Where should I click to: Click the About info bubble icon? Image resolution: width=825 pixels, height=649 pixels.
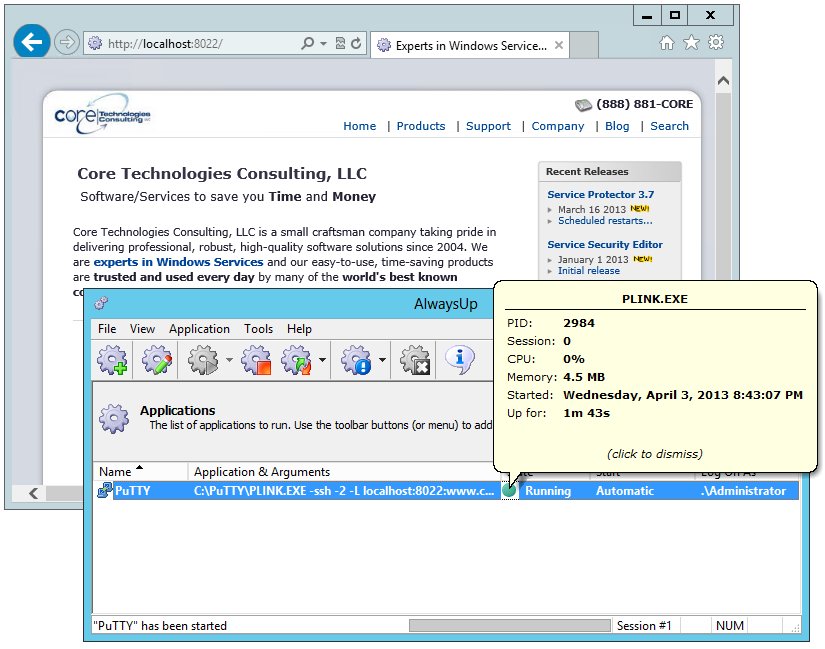click(460, 360)
